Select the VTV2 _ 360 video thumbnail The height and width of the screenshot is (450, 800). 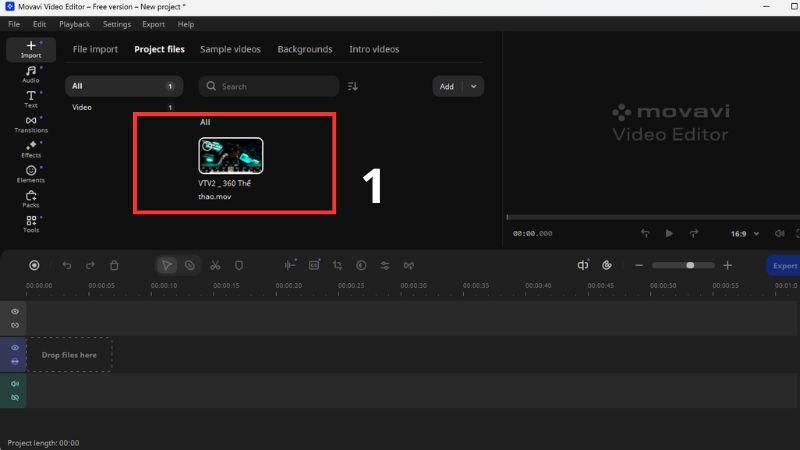pyautogui.click(x=231, y=156)
